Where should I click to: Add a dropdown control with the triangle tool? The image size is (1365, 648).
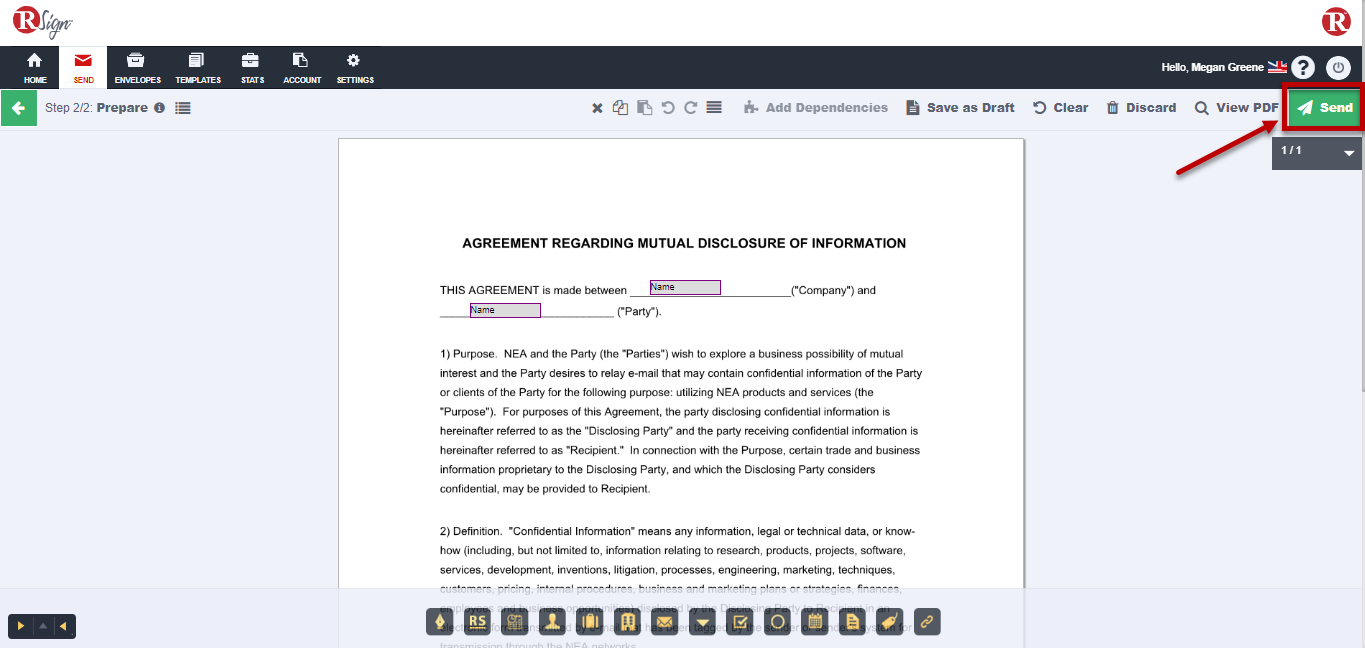point(702,622)
